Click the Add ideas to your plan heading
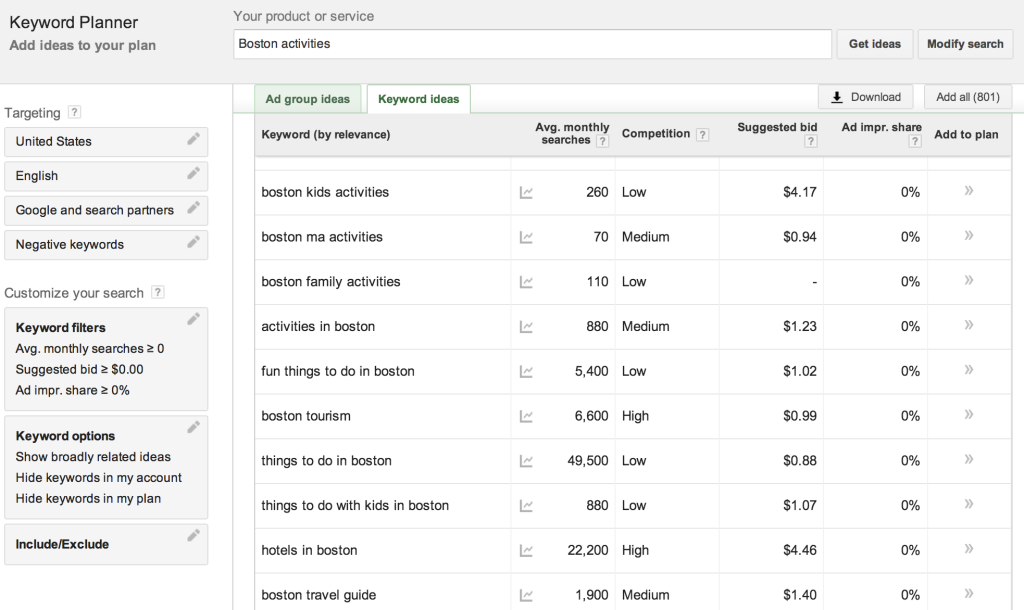Image resolution: width=1024 pixels, height=610 pixels. tap(82, 45)
